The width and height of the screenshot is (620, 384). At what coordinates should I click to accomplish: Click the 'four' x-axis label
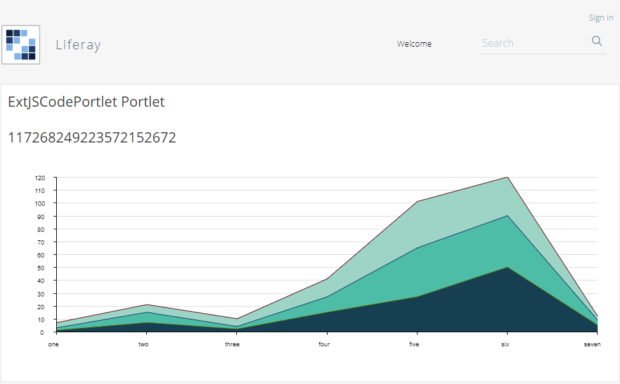(x=324, y=344)
